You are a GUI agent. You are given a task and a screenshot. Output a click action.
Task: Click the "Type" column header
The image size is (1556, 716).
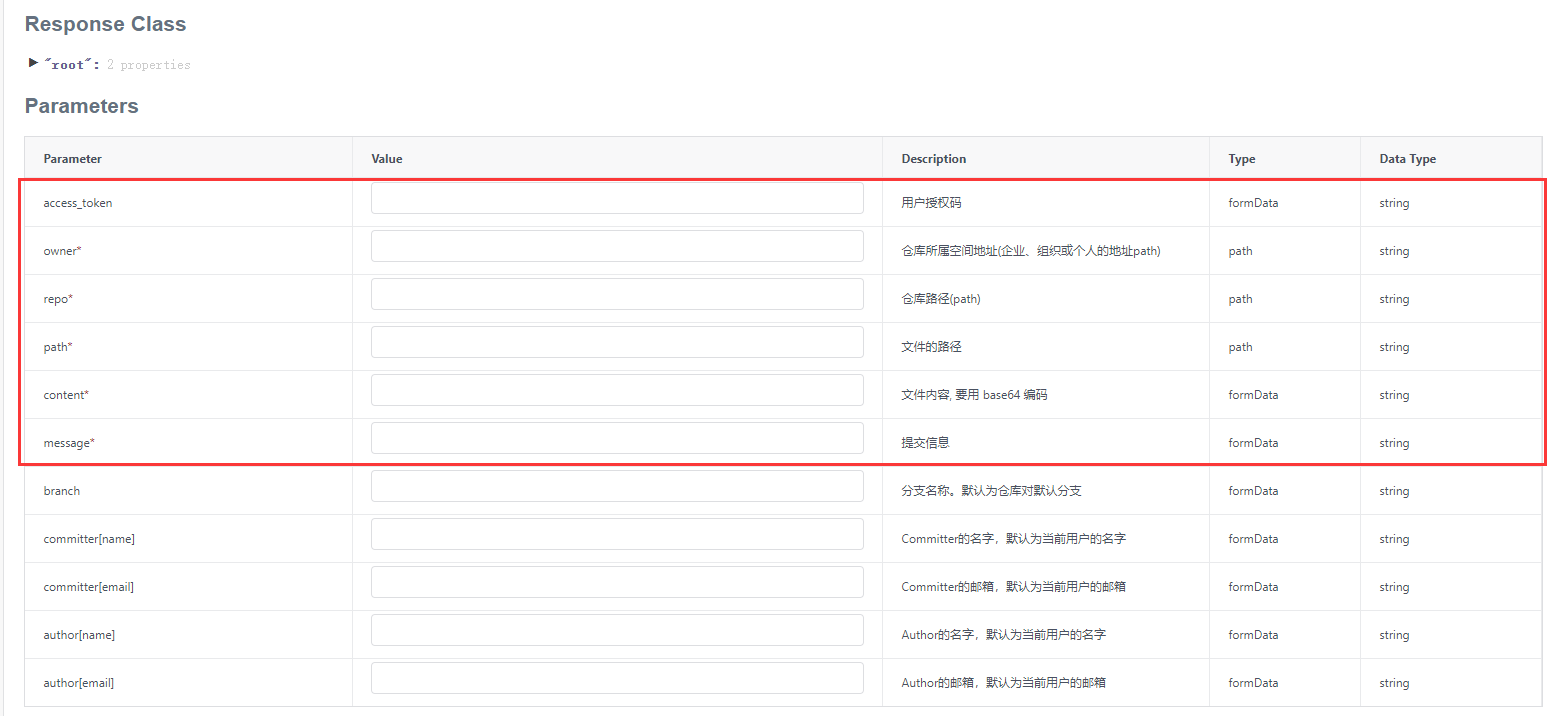tap(1242, 159)
